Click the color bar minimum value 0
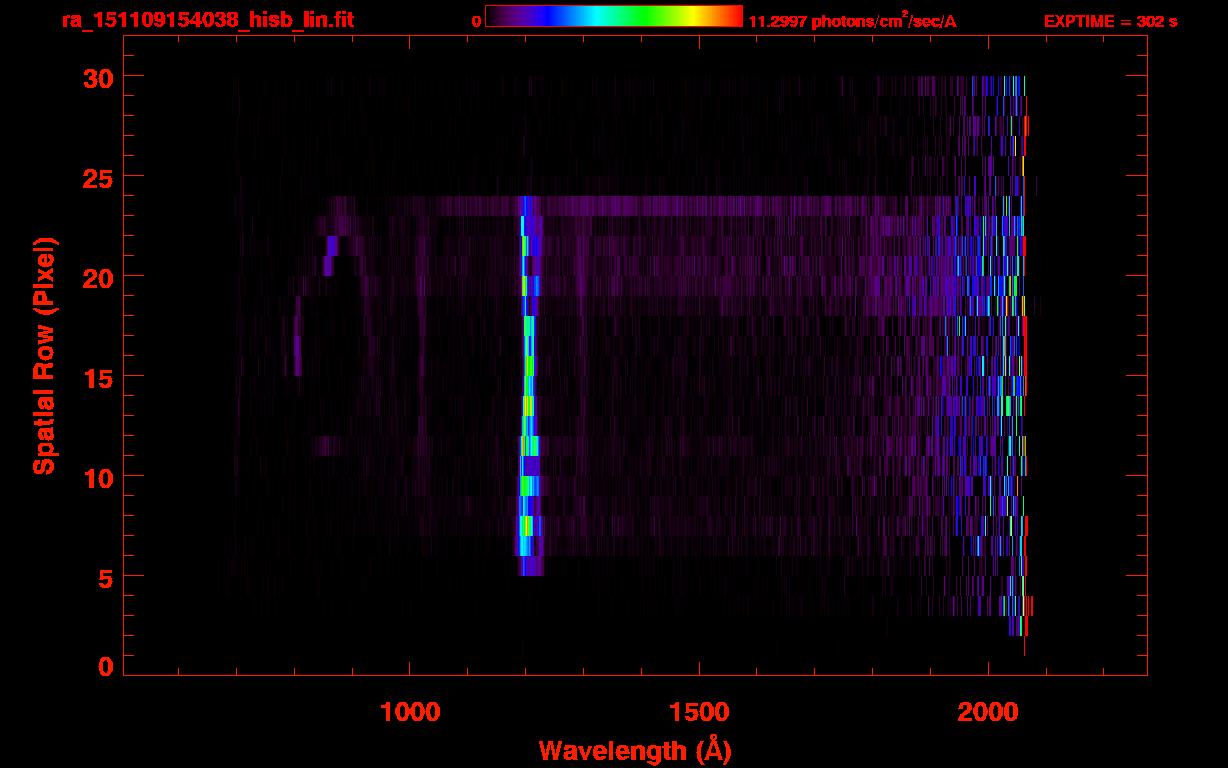The image size is (1228, 768). pyautogui.click(x=477, y=21)
